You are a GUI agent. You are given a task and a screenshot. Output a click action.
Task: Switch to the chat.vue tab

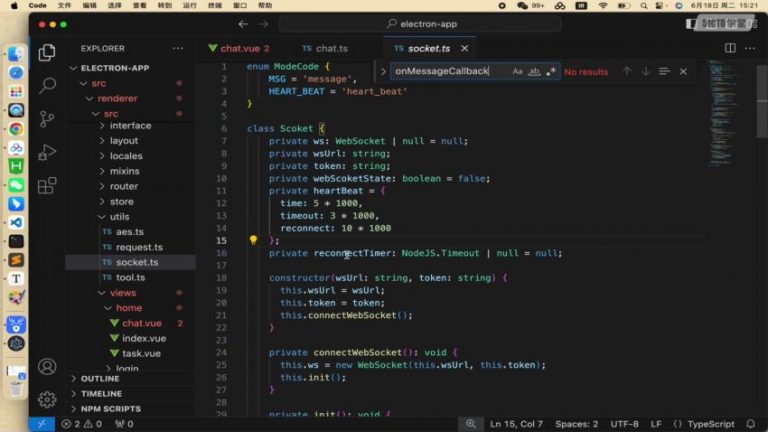tap(239, 48)
